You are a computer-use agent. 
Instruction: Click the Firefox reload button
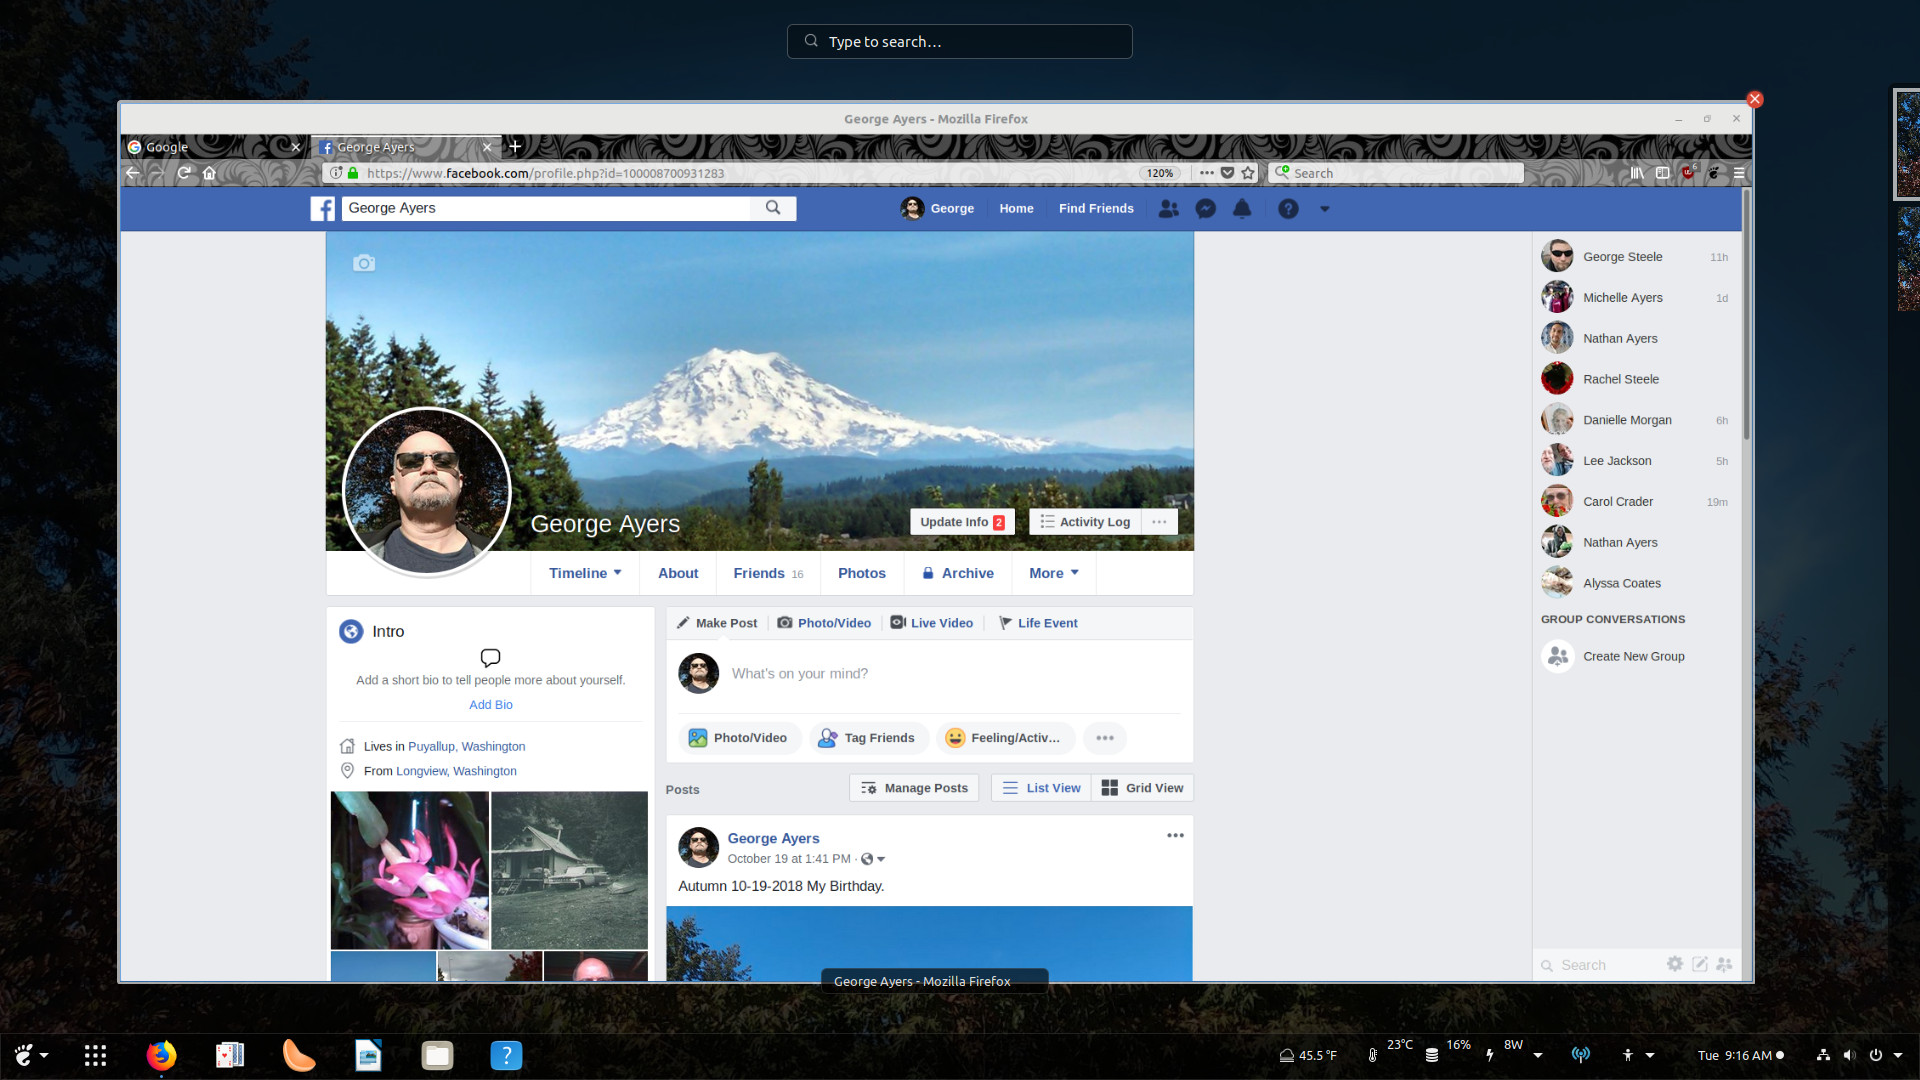184,173
